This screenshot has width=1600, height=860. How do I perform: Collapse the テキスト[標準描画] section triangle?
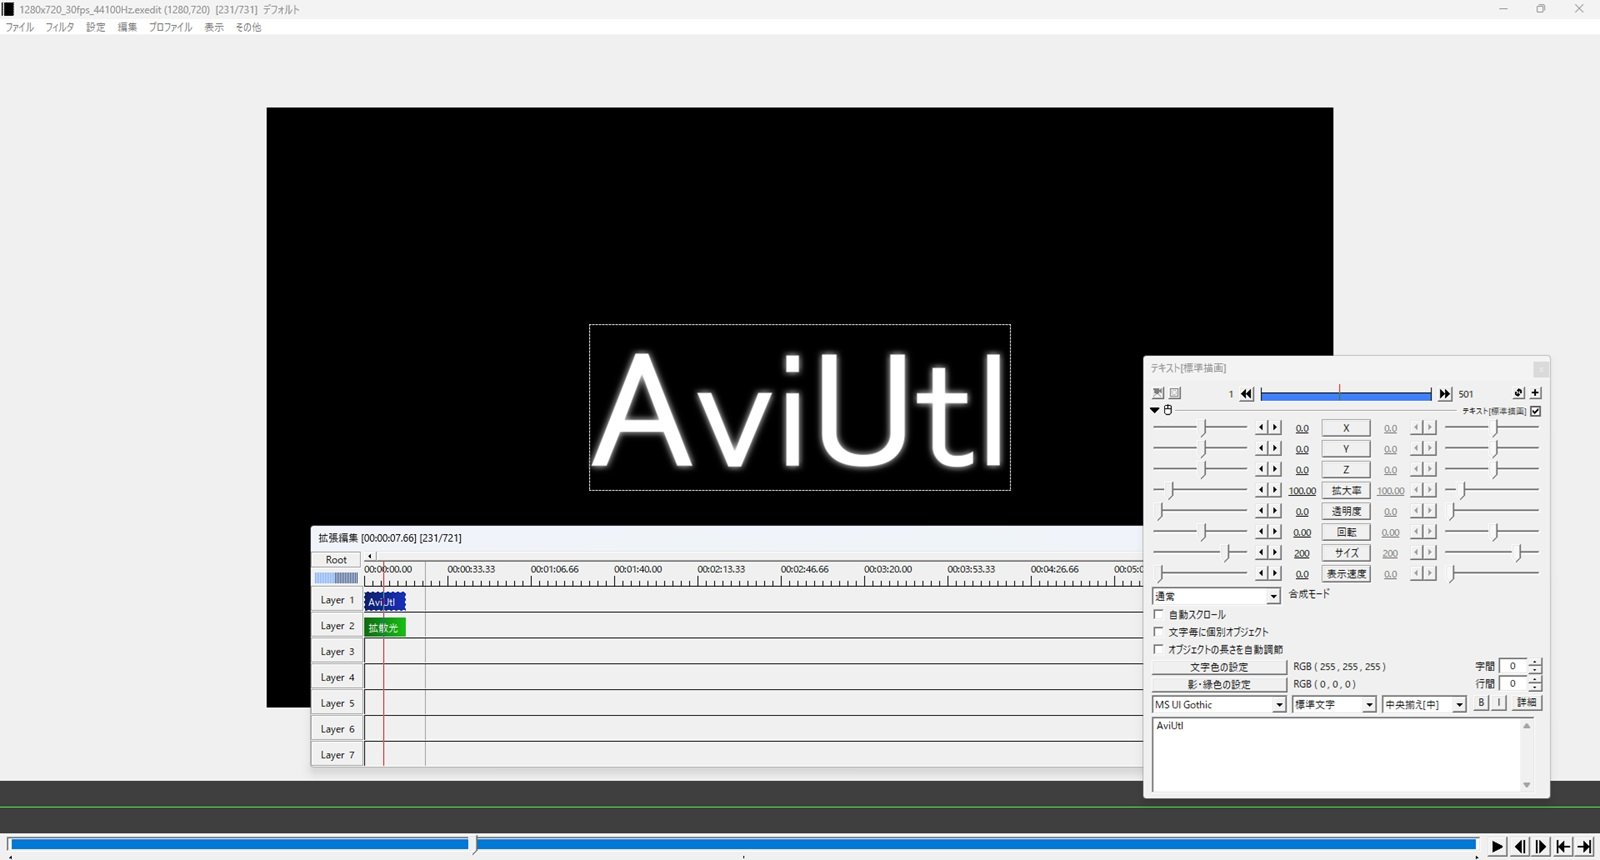click(x=1155, y=410)
